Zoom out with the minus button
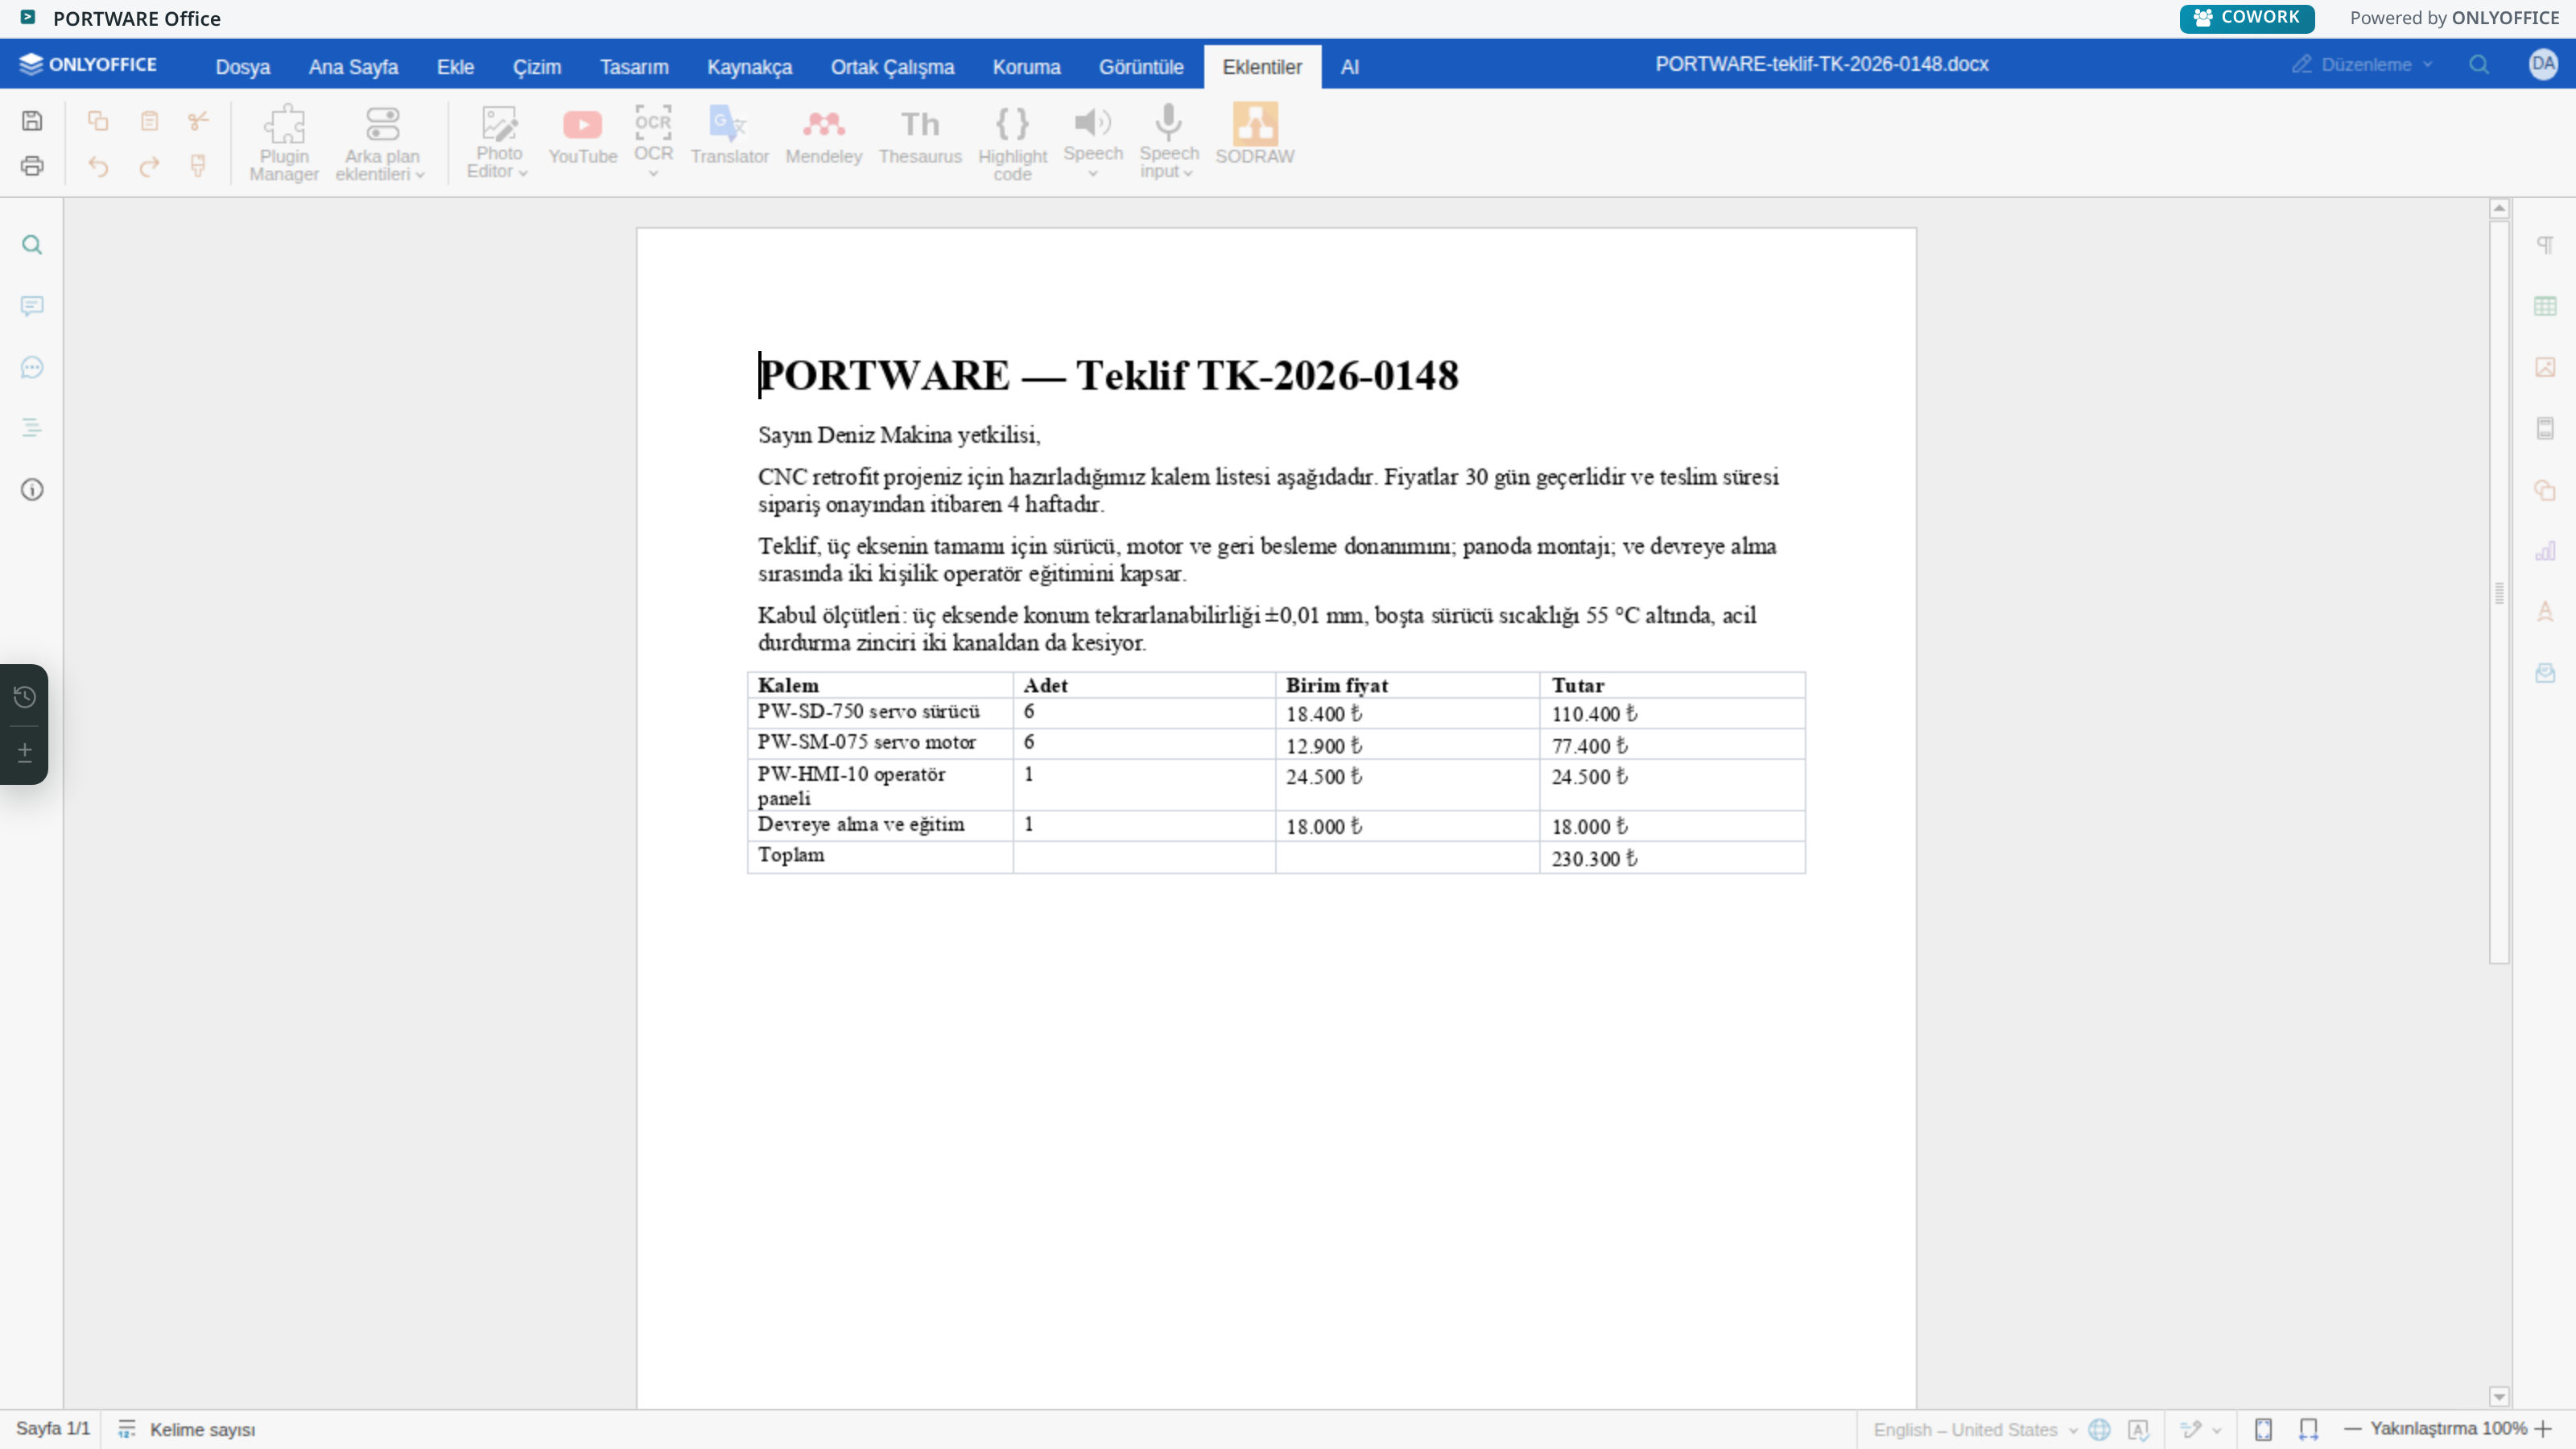 point(2352,1429)
